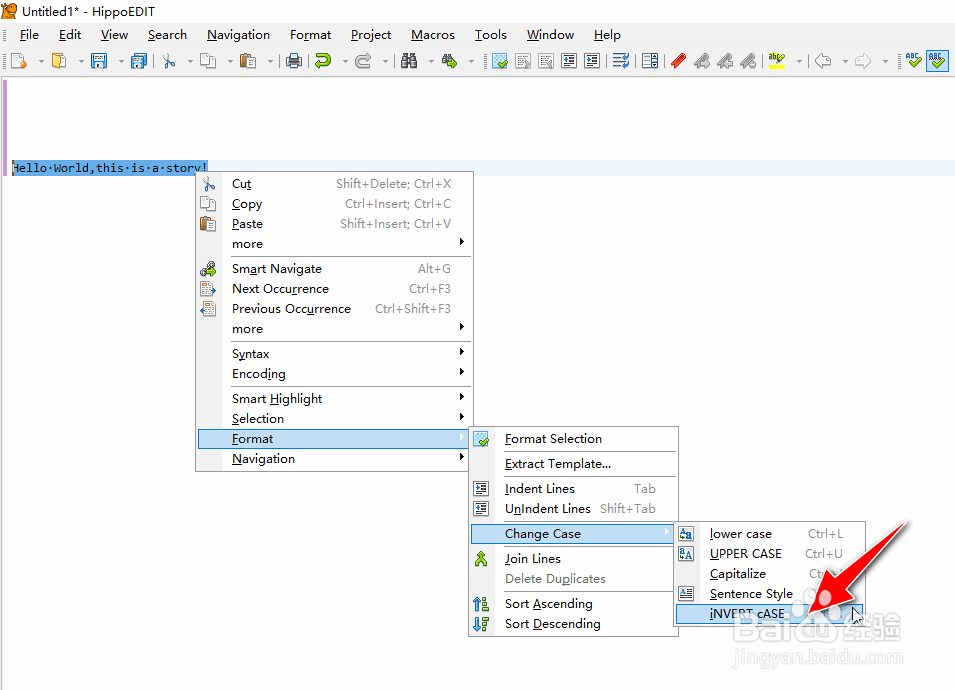
Task: Open dropdown arrow beside Open folder icon
Action: click(80, 61)
